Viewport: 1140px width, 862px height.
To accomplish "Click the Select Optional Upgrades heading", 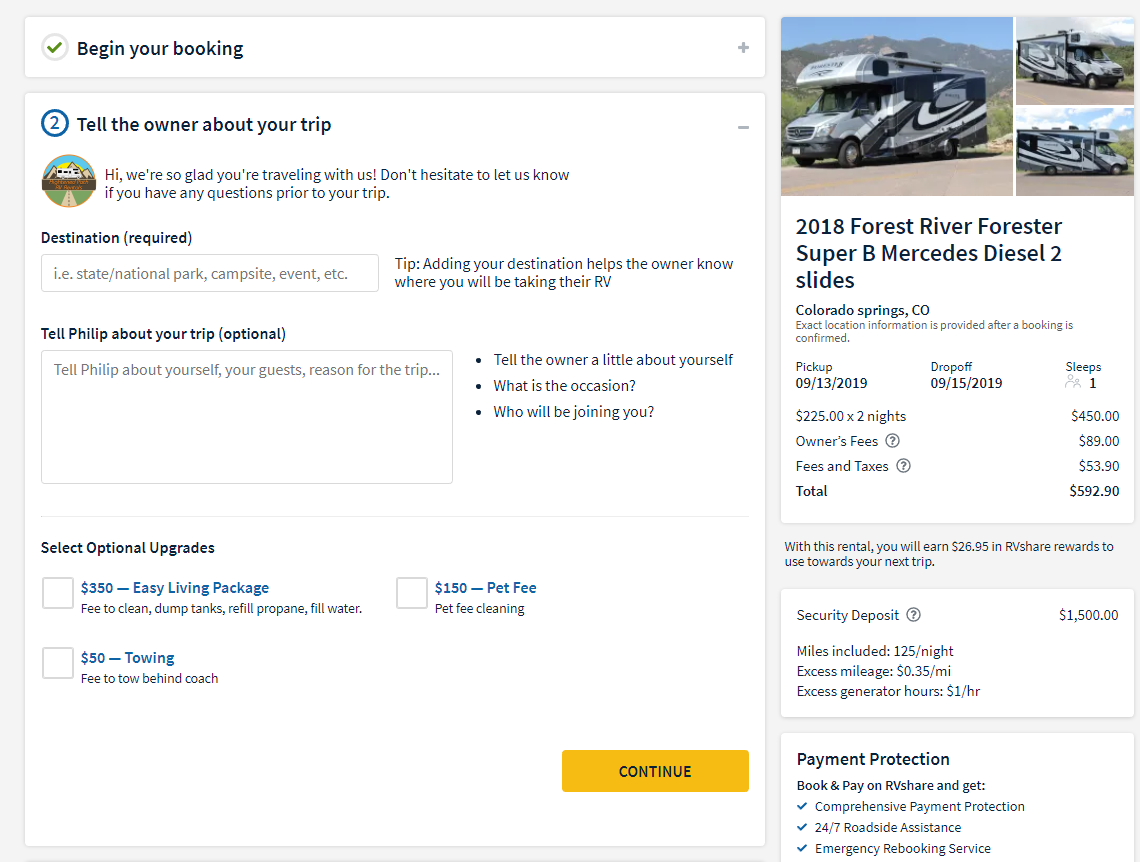I will click(x=127, y=547).
